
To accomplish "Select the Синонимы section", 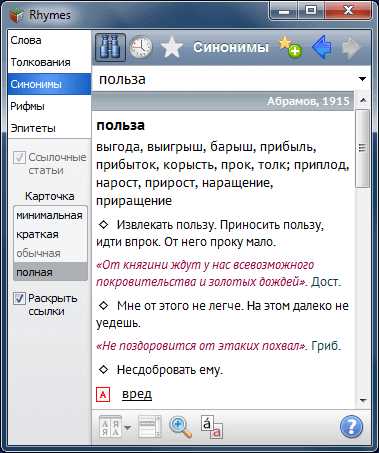I will pyautogui.click(x=49, y=84).
